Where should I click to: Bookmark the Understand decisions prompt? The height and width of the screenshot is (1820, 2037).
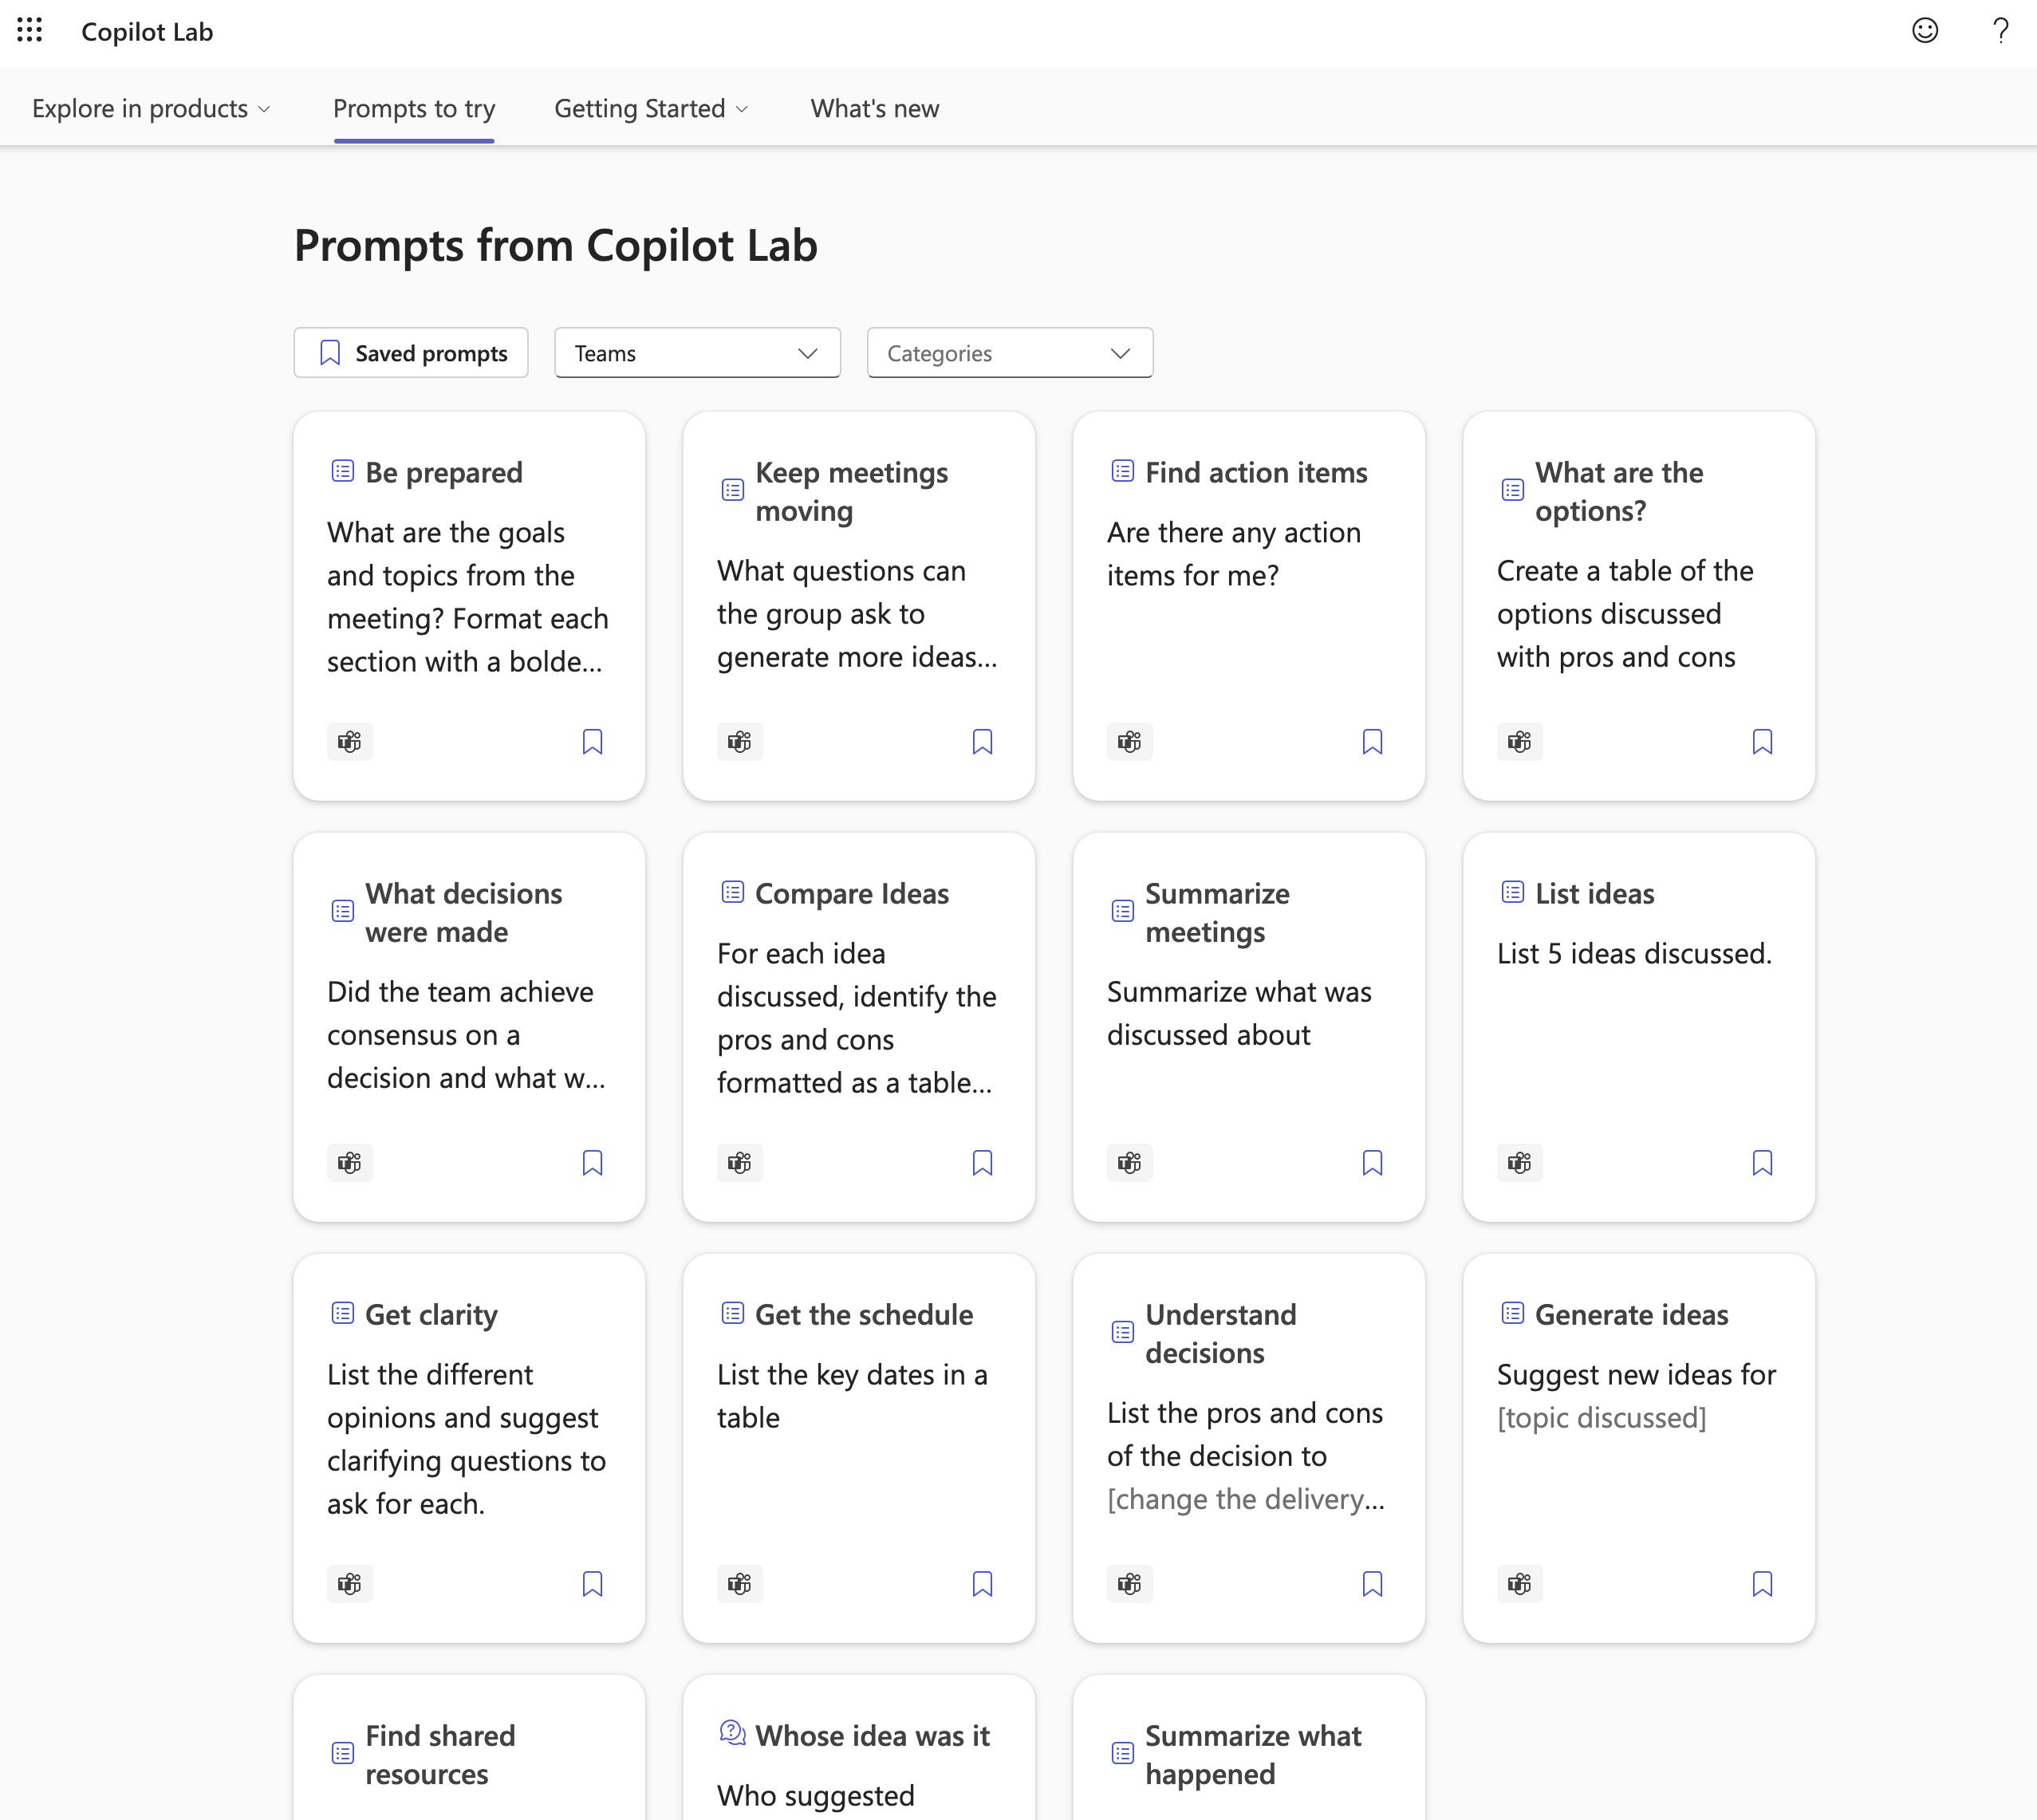tap(1372, 1584)
